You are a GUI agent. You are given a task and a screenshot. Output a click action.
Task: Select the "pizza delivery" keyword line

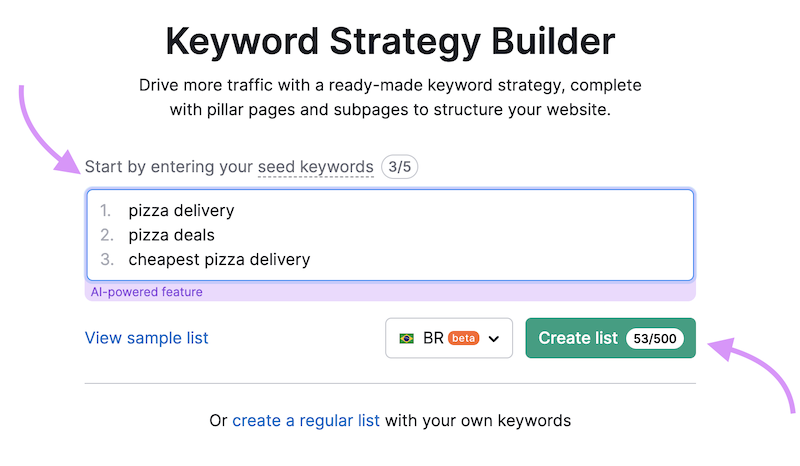[x=181, y=211]
